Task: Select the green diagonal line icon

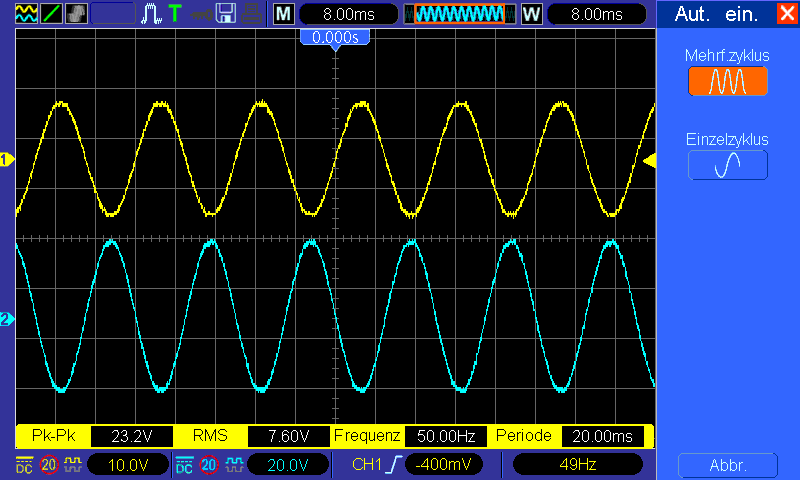Action: [51, 14]
